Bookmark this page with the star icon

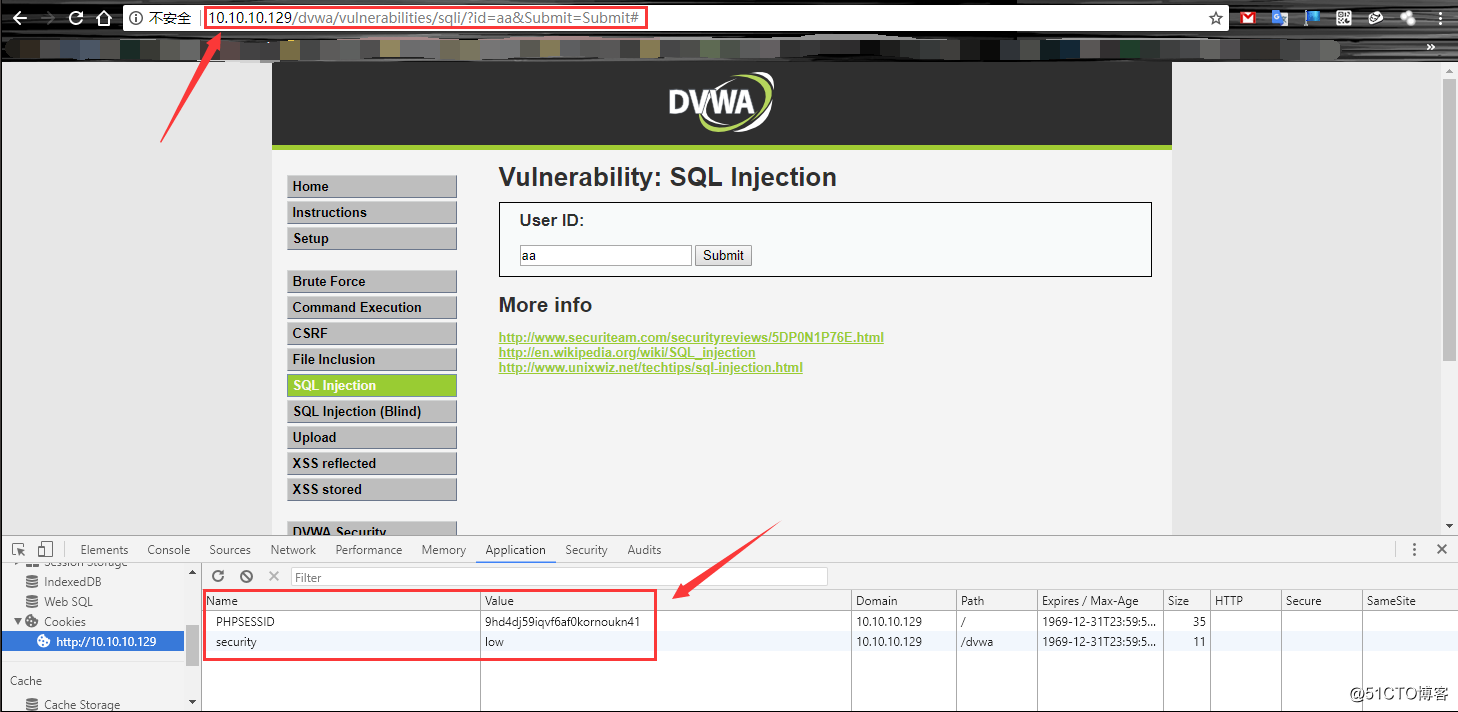tap(1215, 18)
